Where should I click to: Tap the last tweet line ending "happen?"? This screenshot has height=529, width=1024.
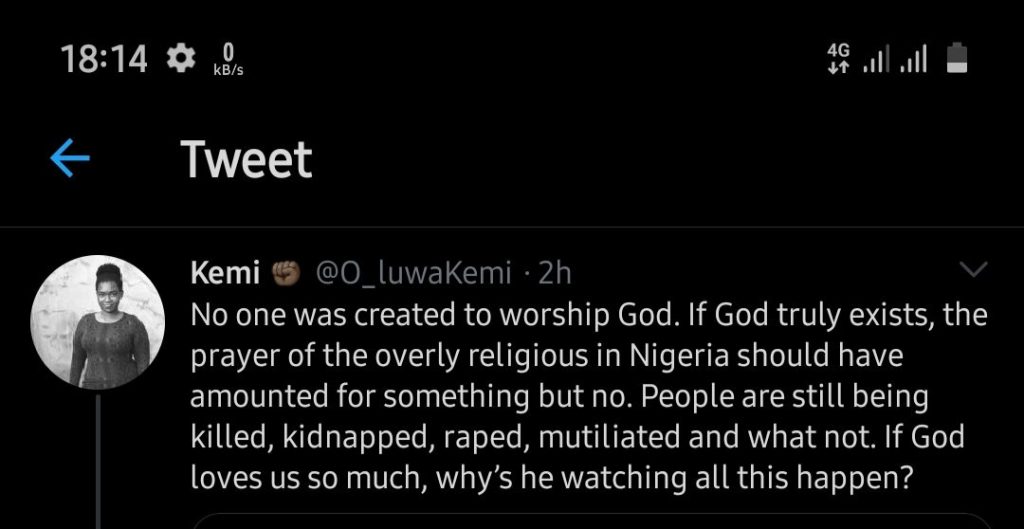pyautogui.click(x=551, y=478)
